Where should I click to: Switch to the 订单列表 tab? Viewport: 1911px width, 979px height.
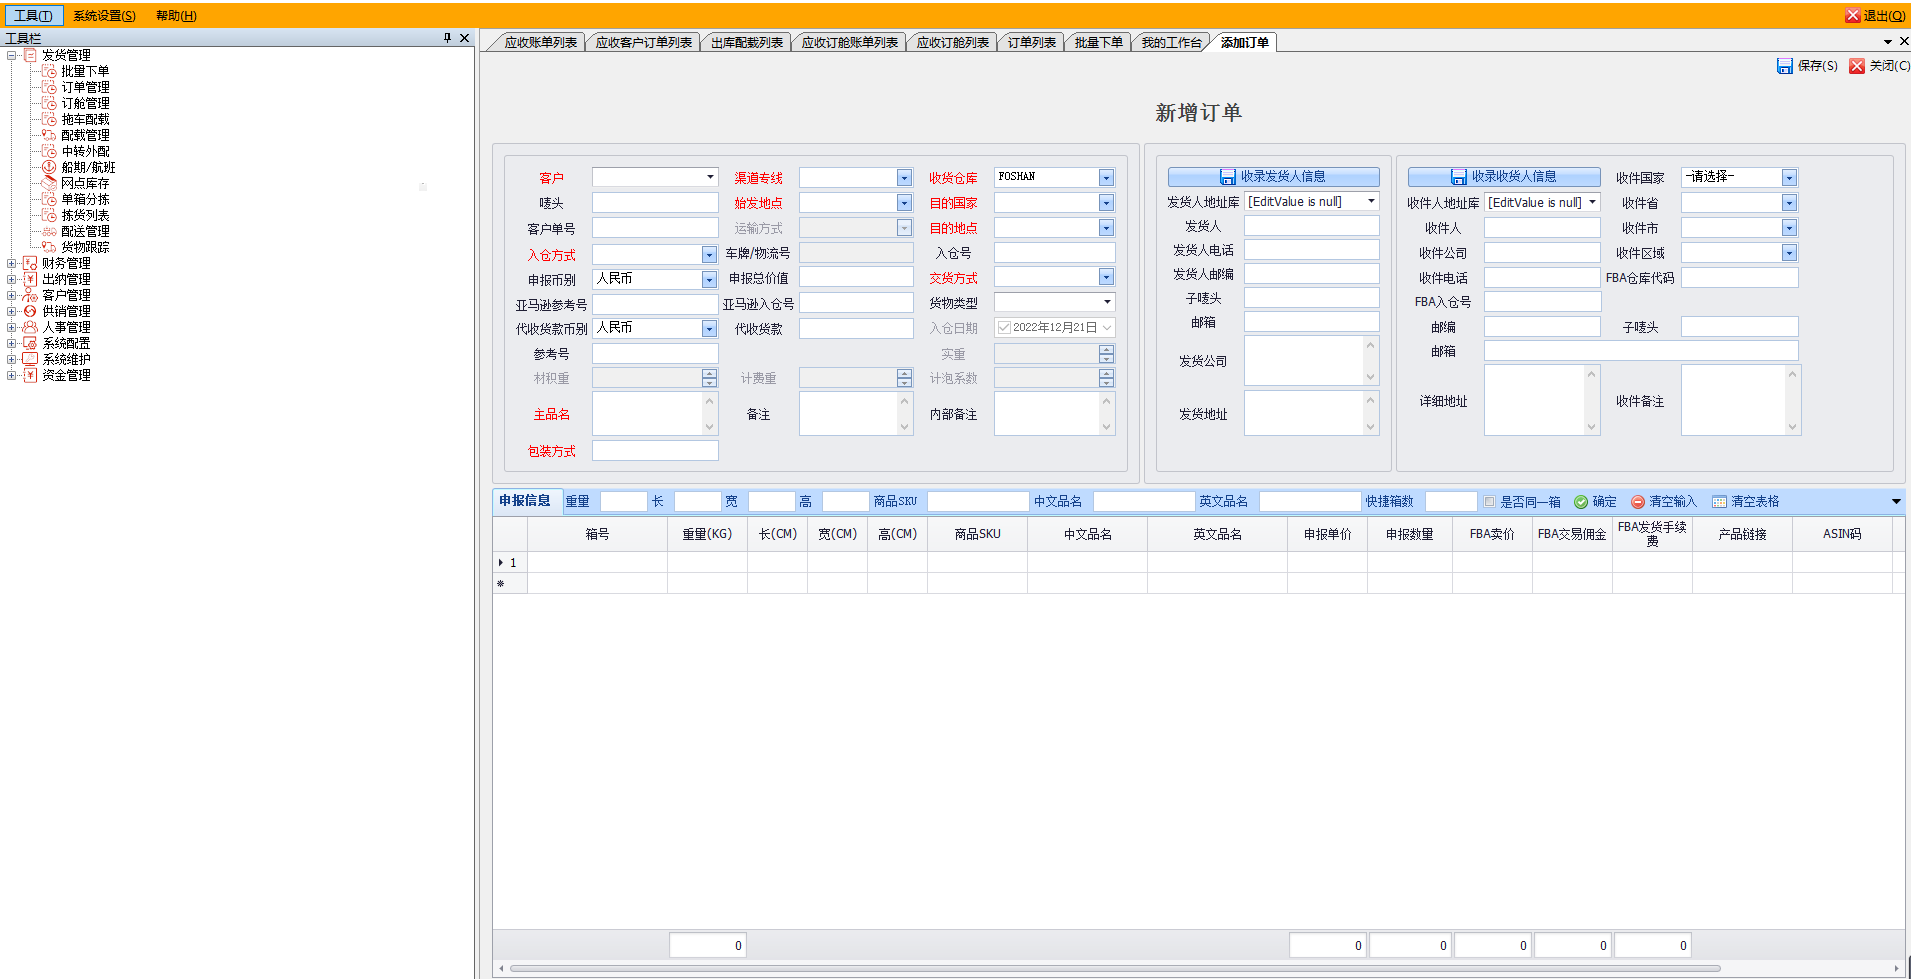[1031, 42]
